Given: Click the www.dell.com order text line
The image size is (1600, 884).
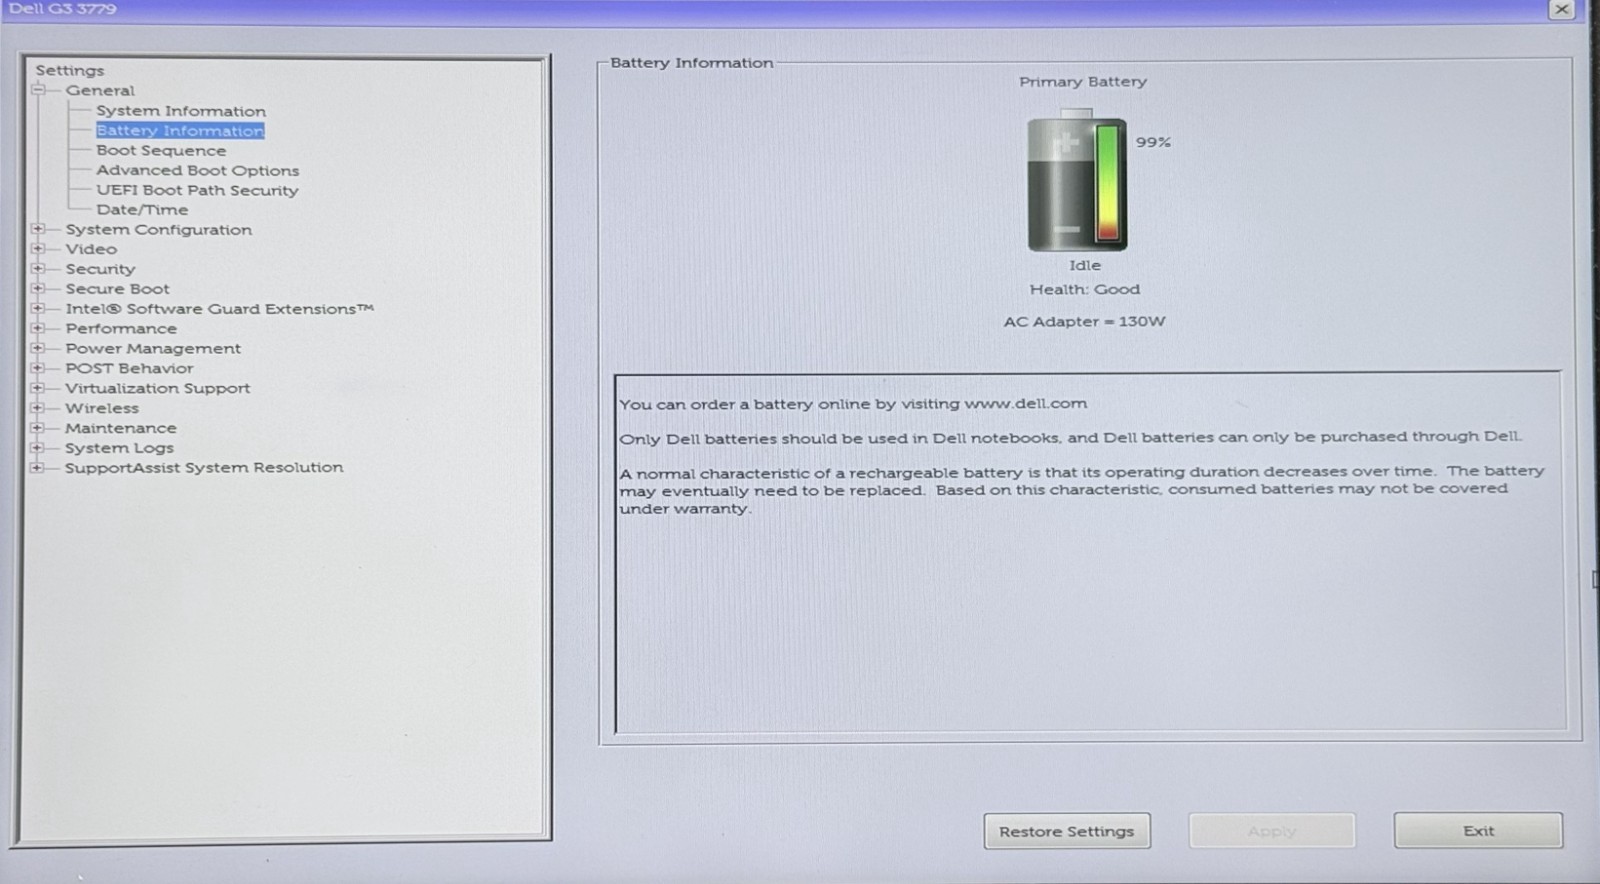Looking at the screenshot, I should click(x=853, y=404).
